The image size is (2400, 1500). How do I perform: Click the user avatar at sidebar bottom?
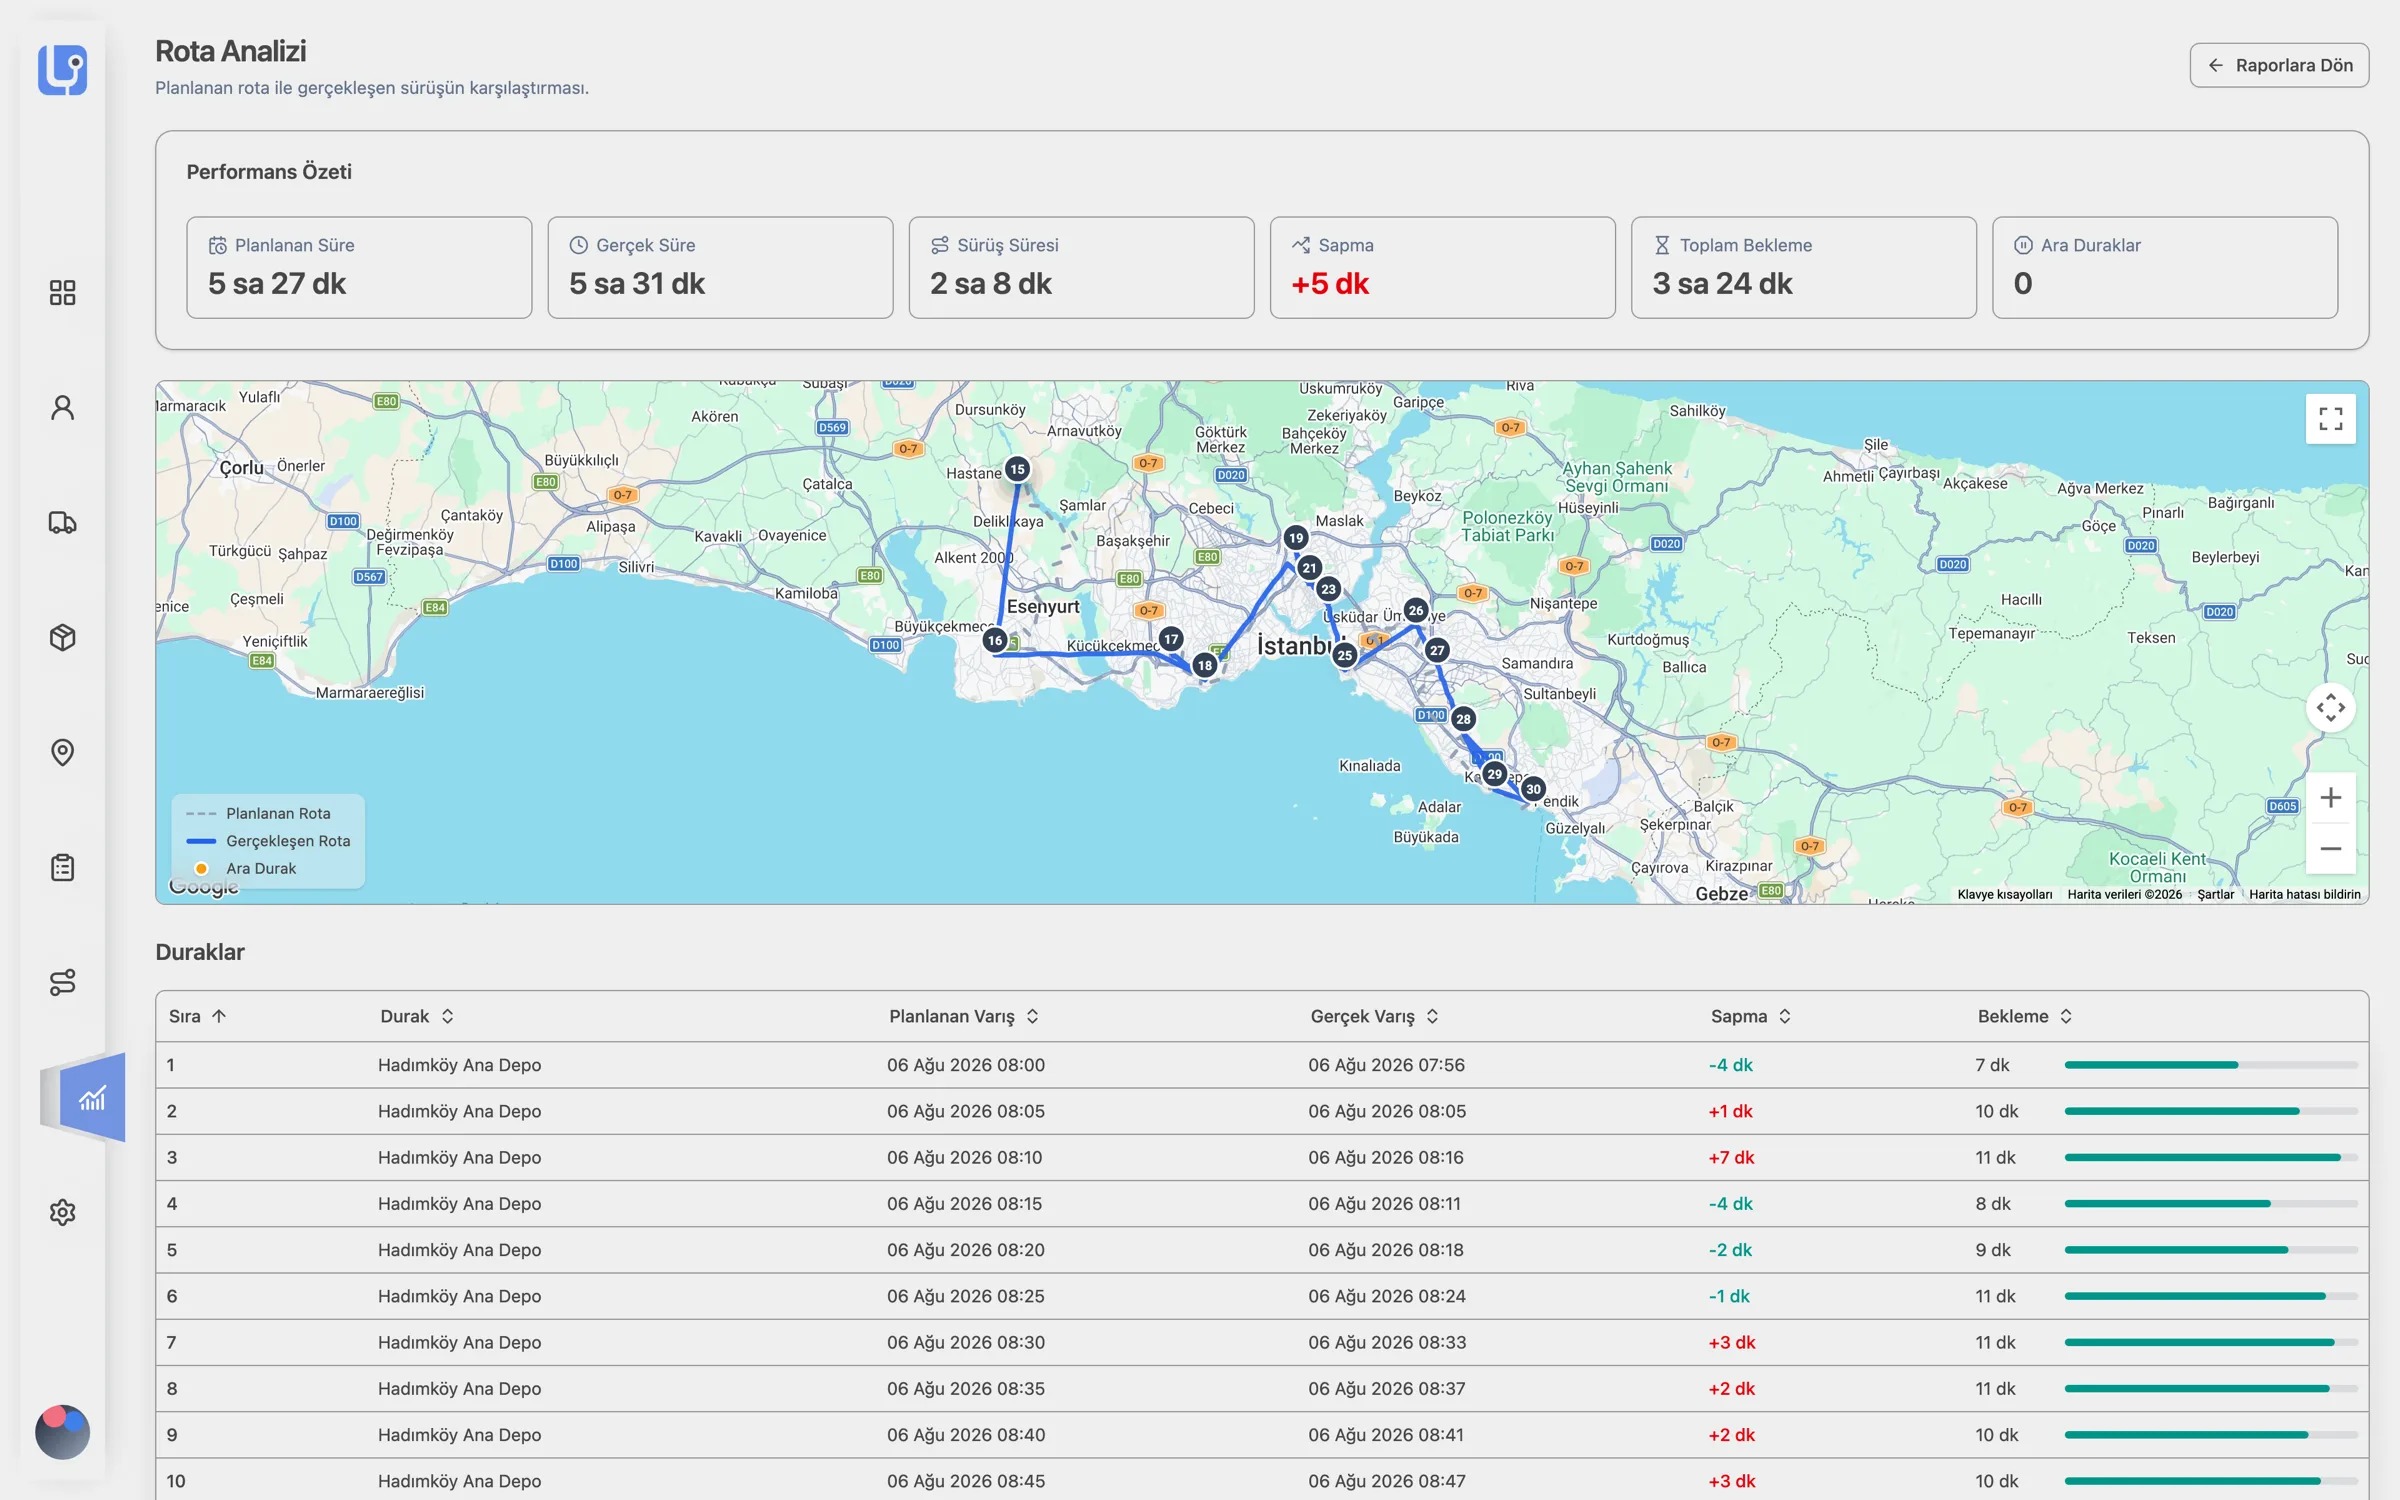62,1432
